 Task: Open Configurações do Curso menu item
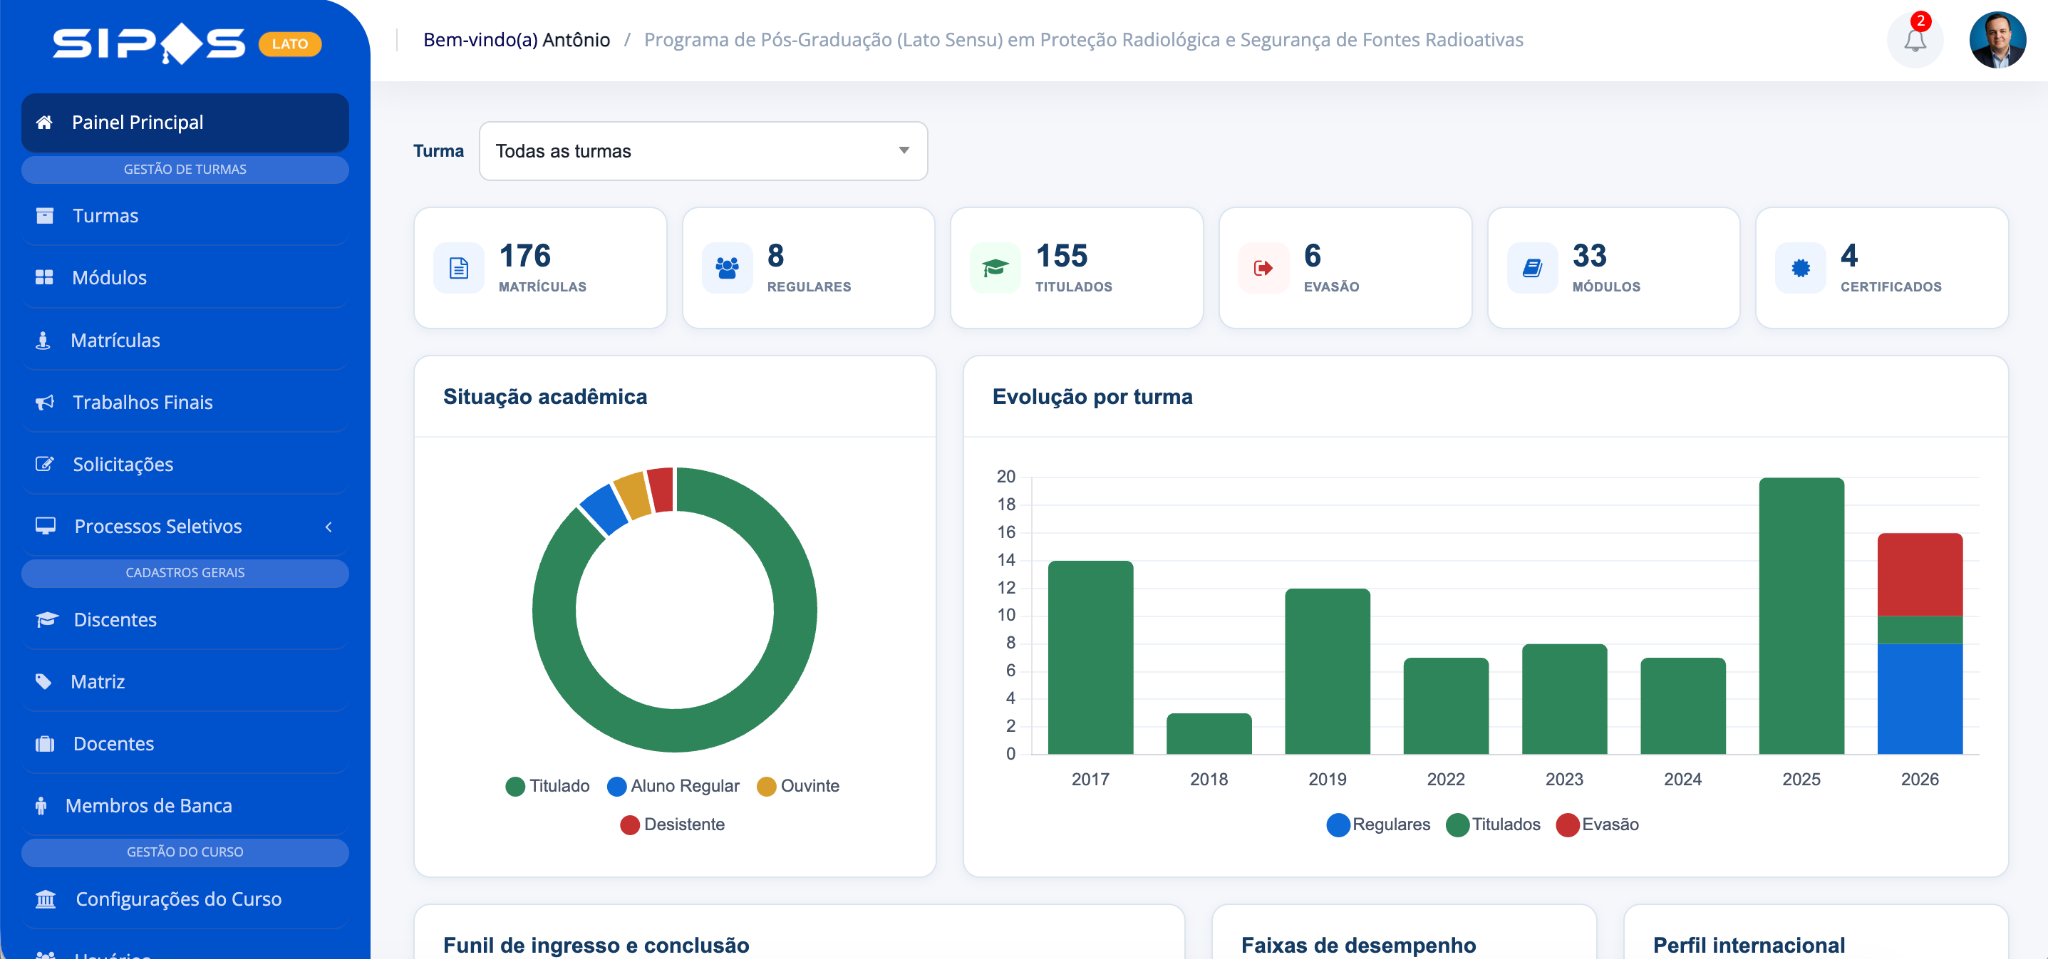pos(185,899)
